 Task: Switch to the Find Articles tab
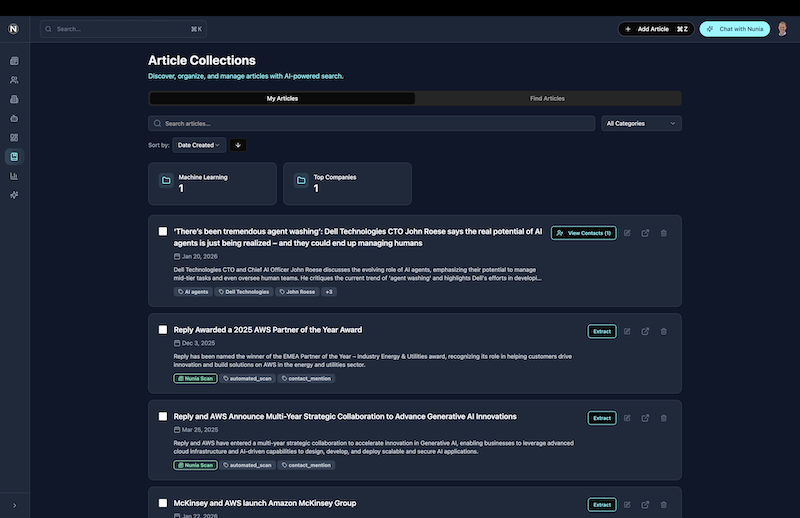547,98
